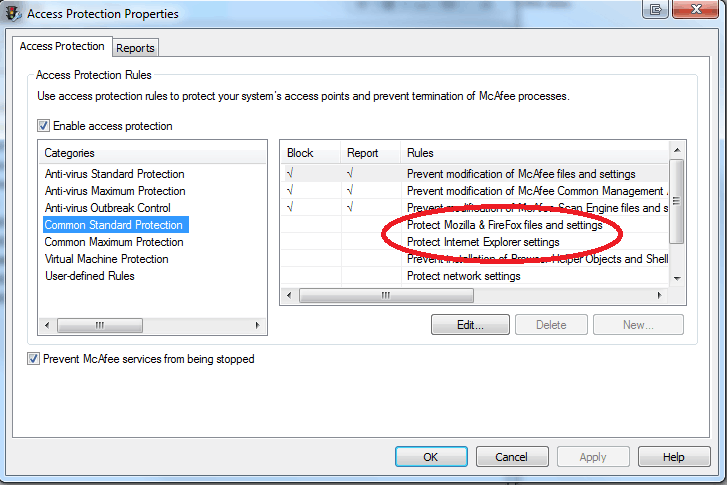This screenshot has height=485, width=727.
Task: Switch to the Reports tab
Action: 135,48
